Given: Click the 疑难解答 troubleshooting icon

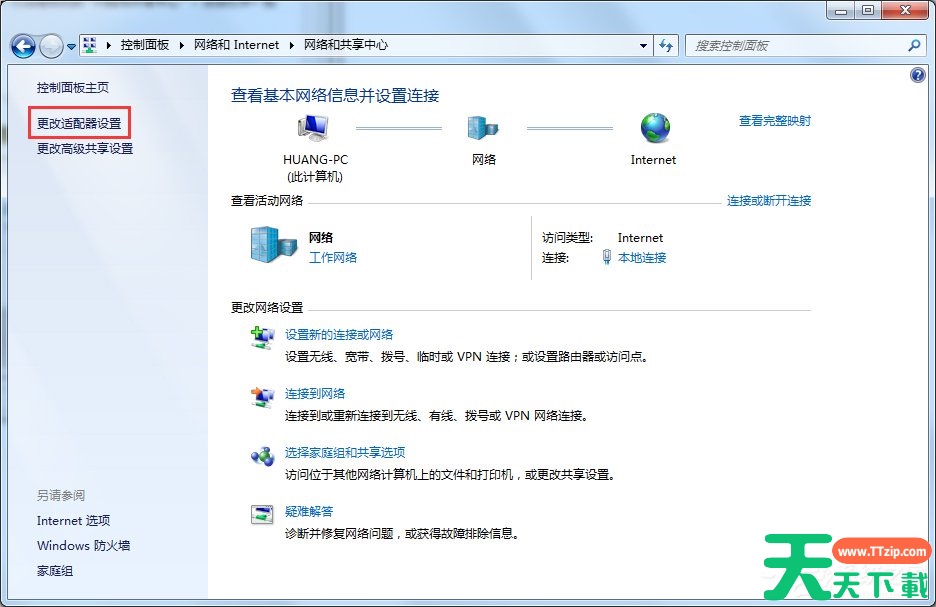Looking at the screenshot, I should pyautogui.click(x=262, y=514).
